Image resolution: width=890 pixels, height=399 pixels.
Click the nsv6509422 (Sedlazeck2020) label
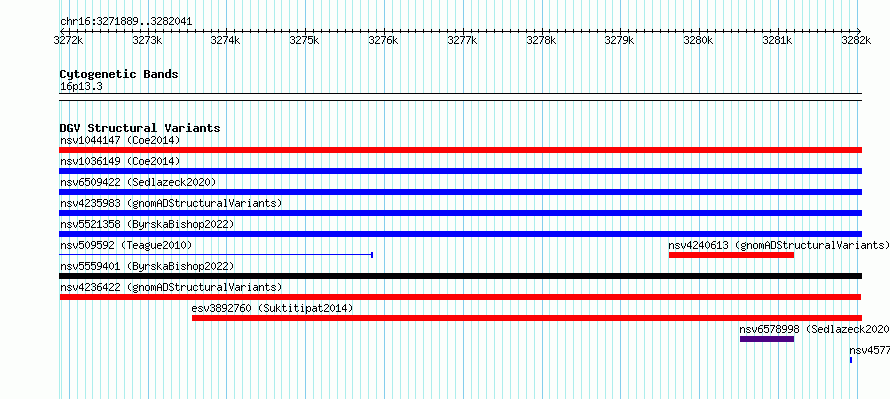138,182
